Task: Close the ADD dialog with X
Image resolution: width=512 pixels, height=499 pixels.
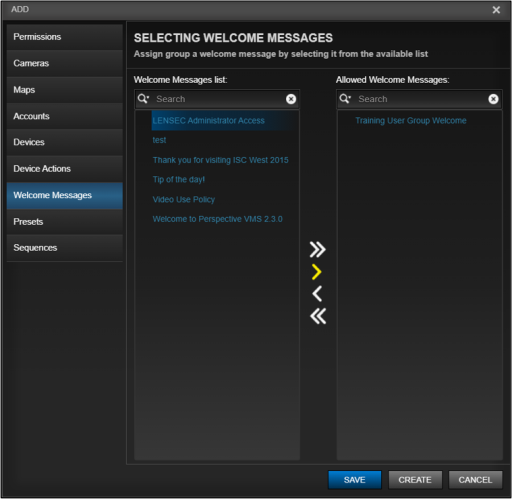Action: pyautogui.click(x=496, y=10)
